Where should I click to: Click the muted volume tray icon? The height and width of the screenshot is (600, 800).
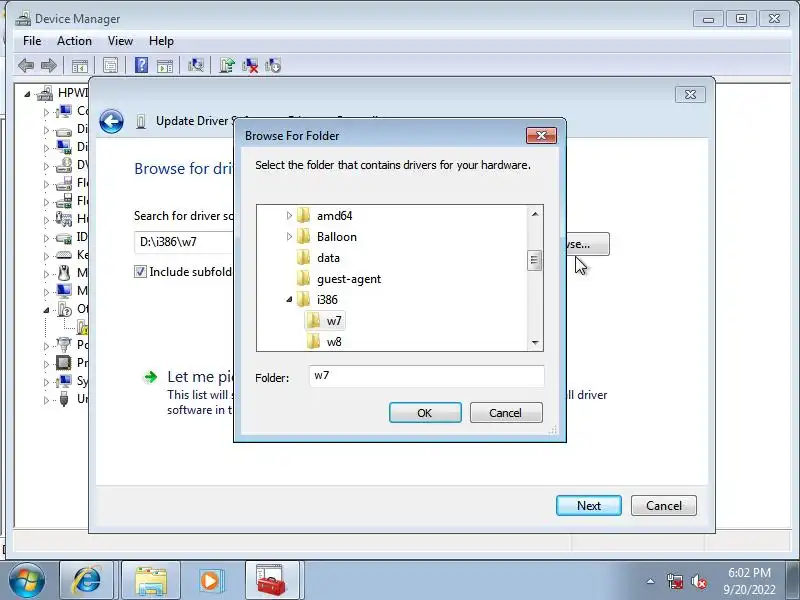pos(698,581)
